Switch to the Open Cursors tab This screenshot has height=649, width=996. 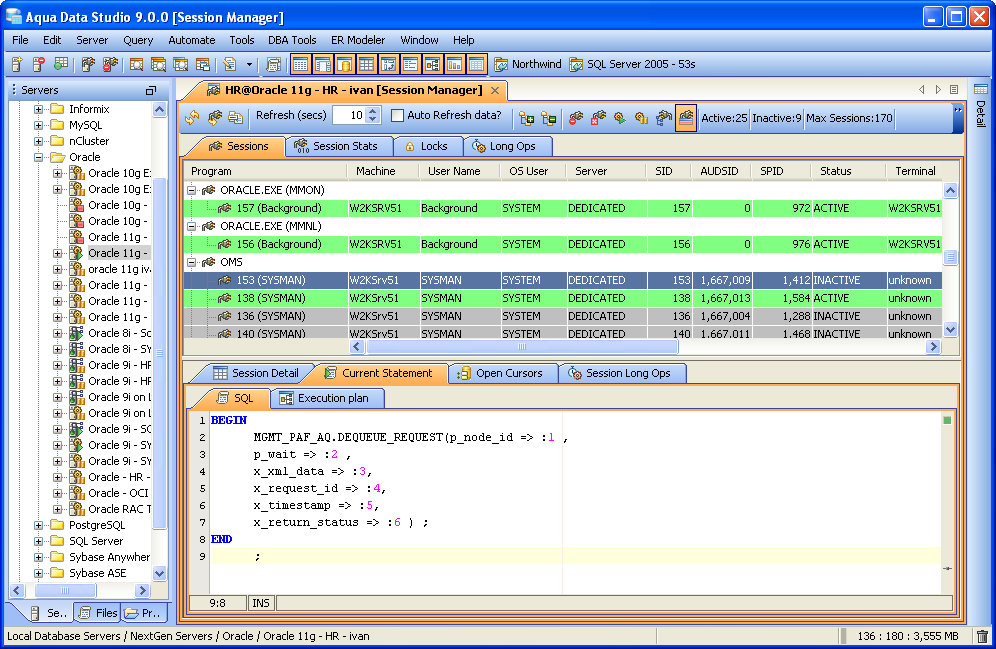[x=500, y=373]
